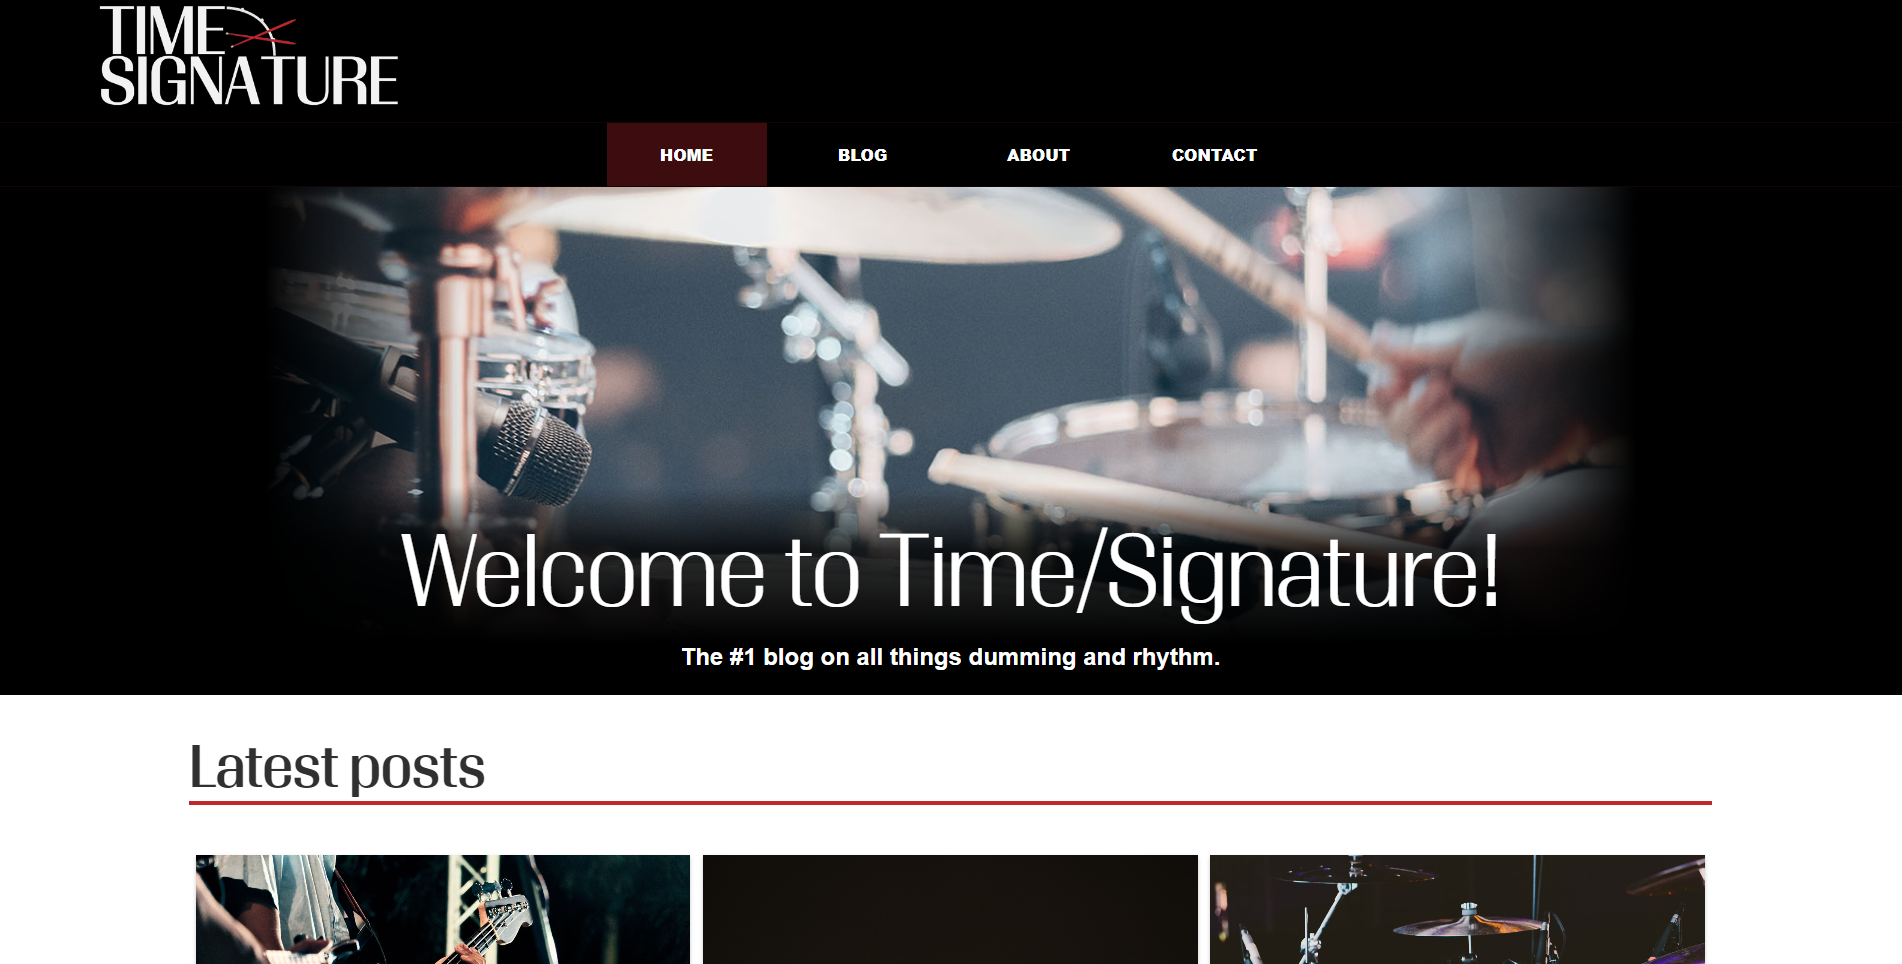Open the dark middle post thumbnail
This screenshot has height=964, width=1902.
coord(950,909)
